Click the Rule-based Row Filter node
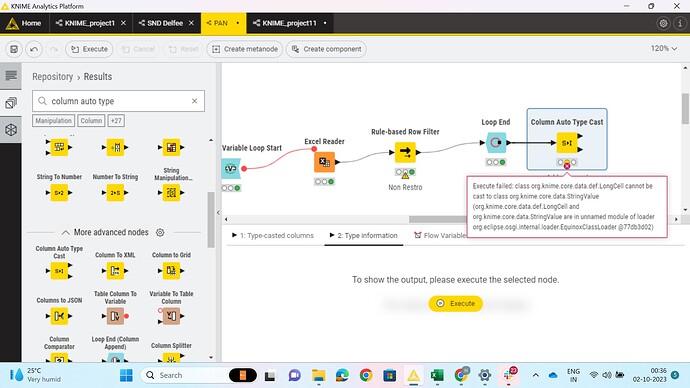The height and width of the screenshot is (388, 690). coord(405,152)
